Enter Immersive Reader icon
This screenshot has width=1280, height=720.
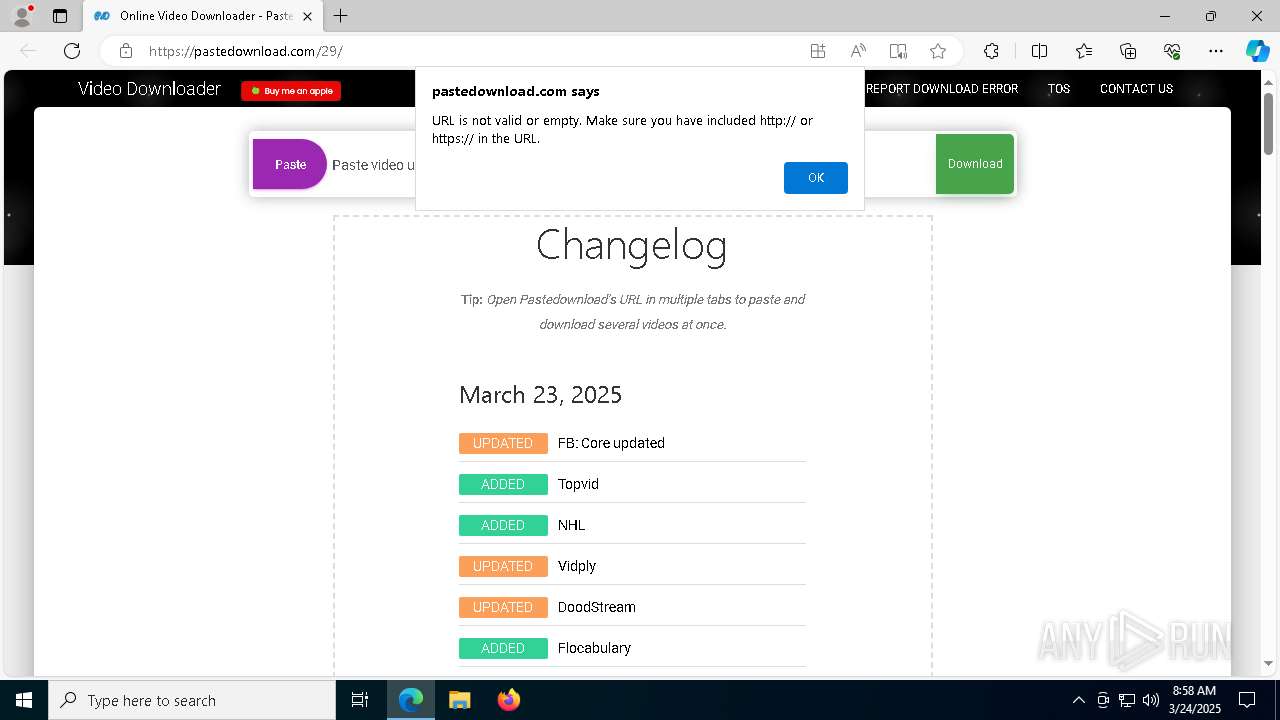click(x=898, y=51)
